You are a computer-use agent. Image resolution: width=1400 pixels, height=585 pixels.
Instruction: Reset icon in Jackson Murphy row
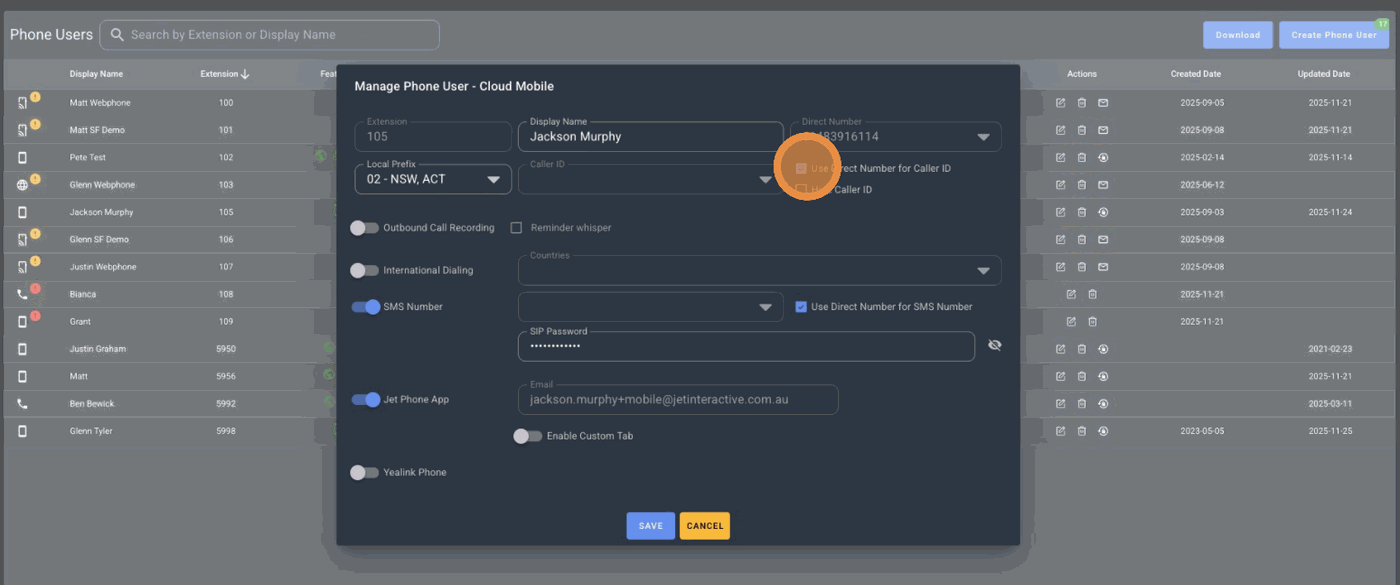tap(1103, 212)
